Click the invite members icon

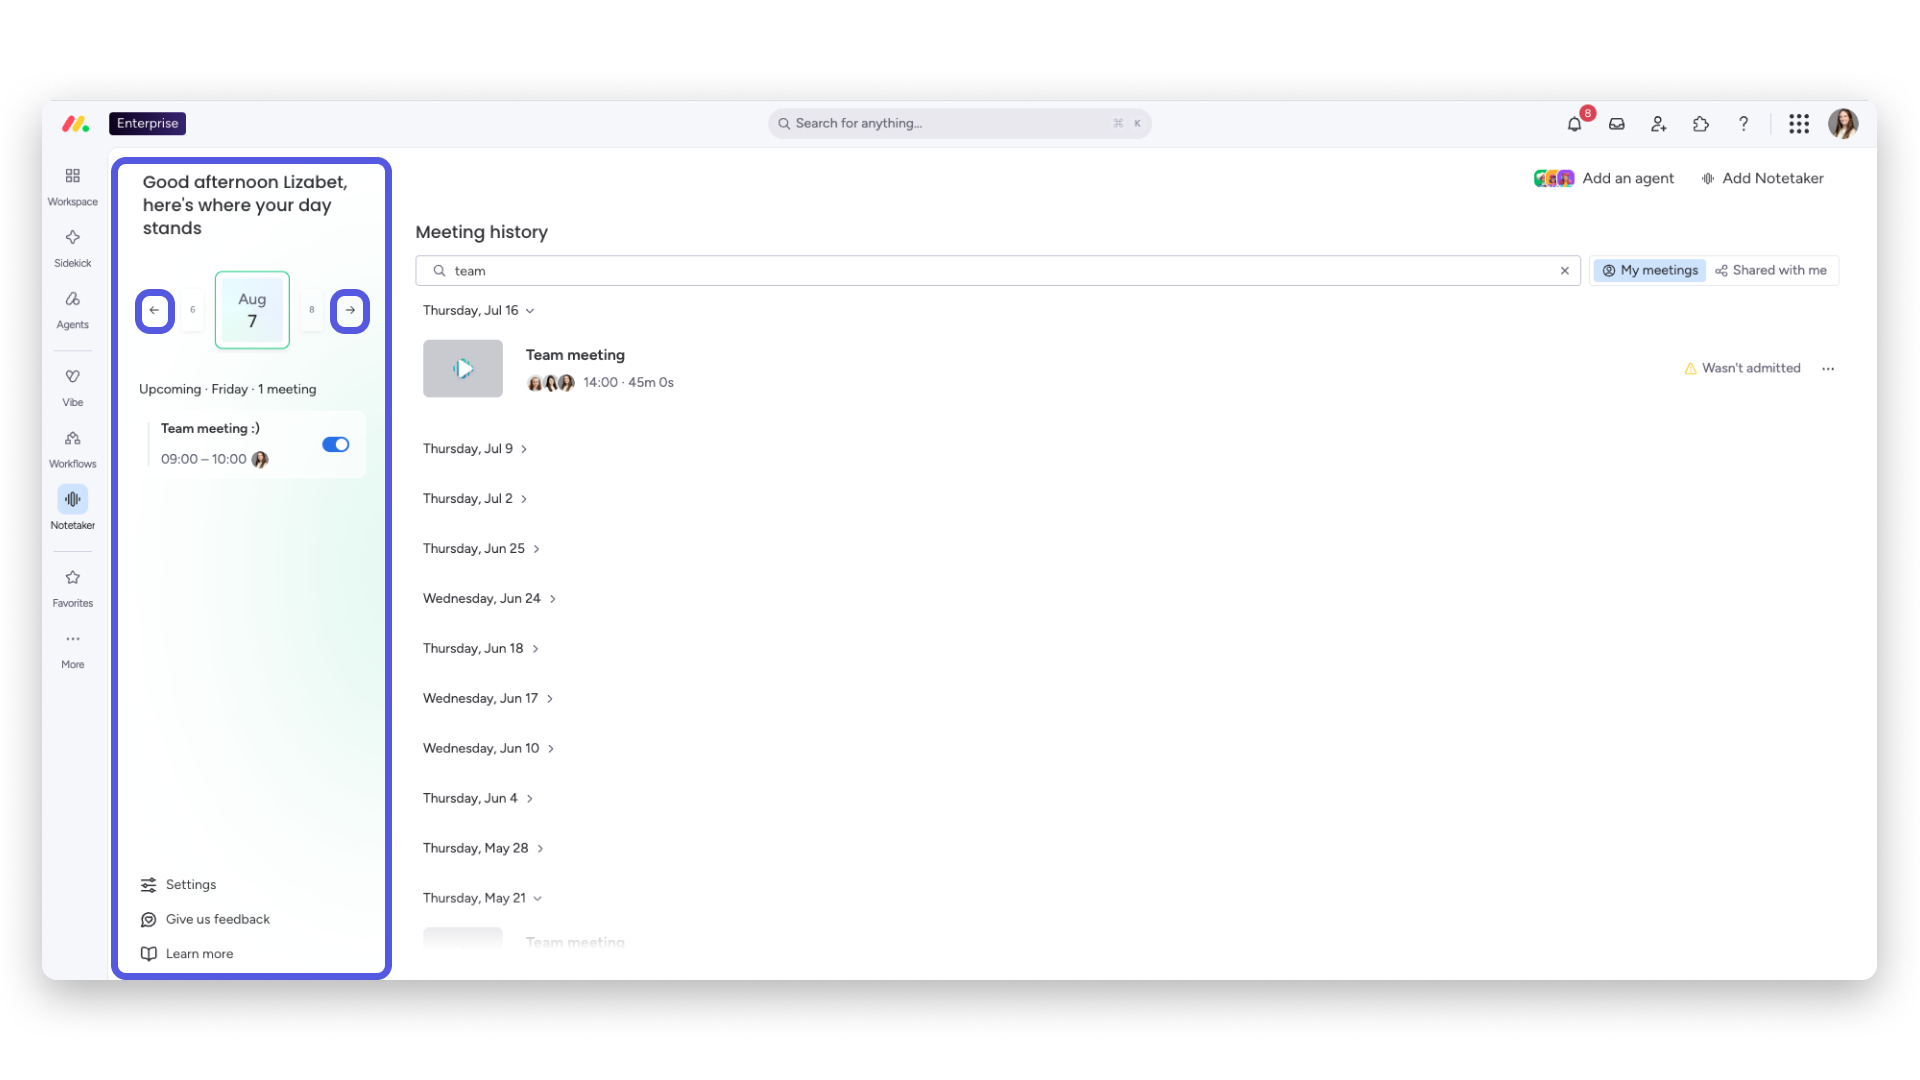tap(1659, 124)
